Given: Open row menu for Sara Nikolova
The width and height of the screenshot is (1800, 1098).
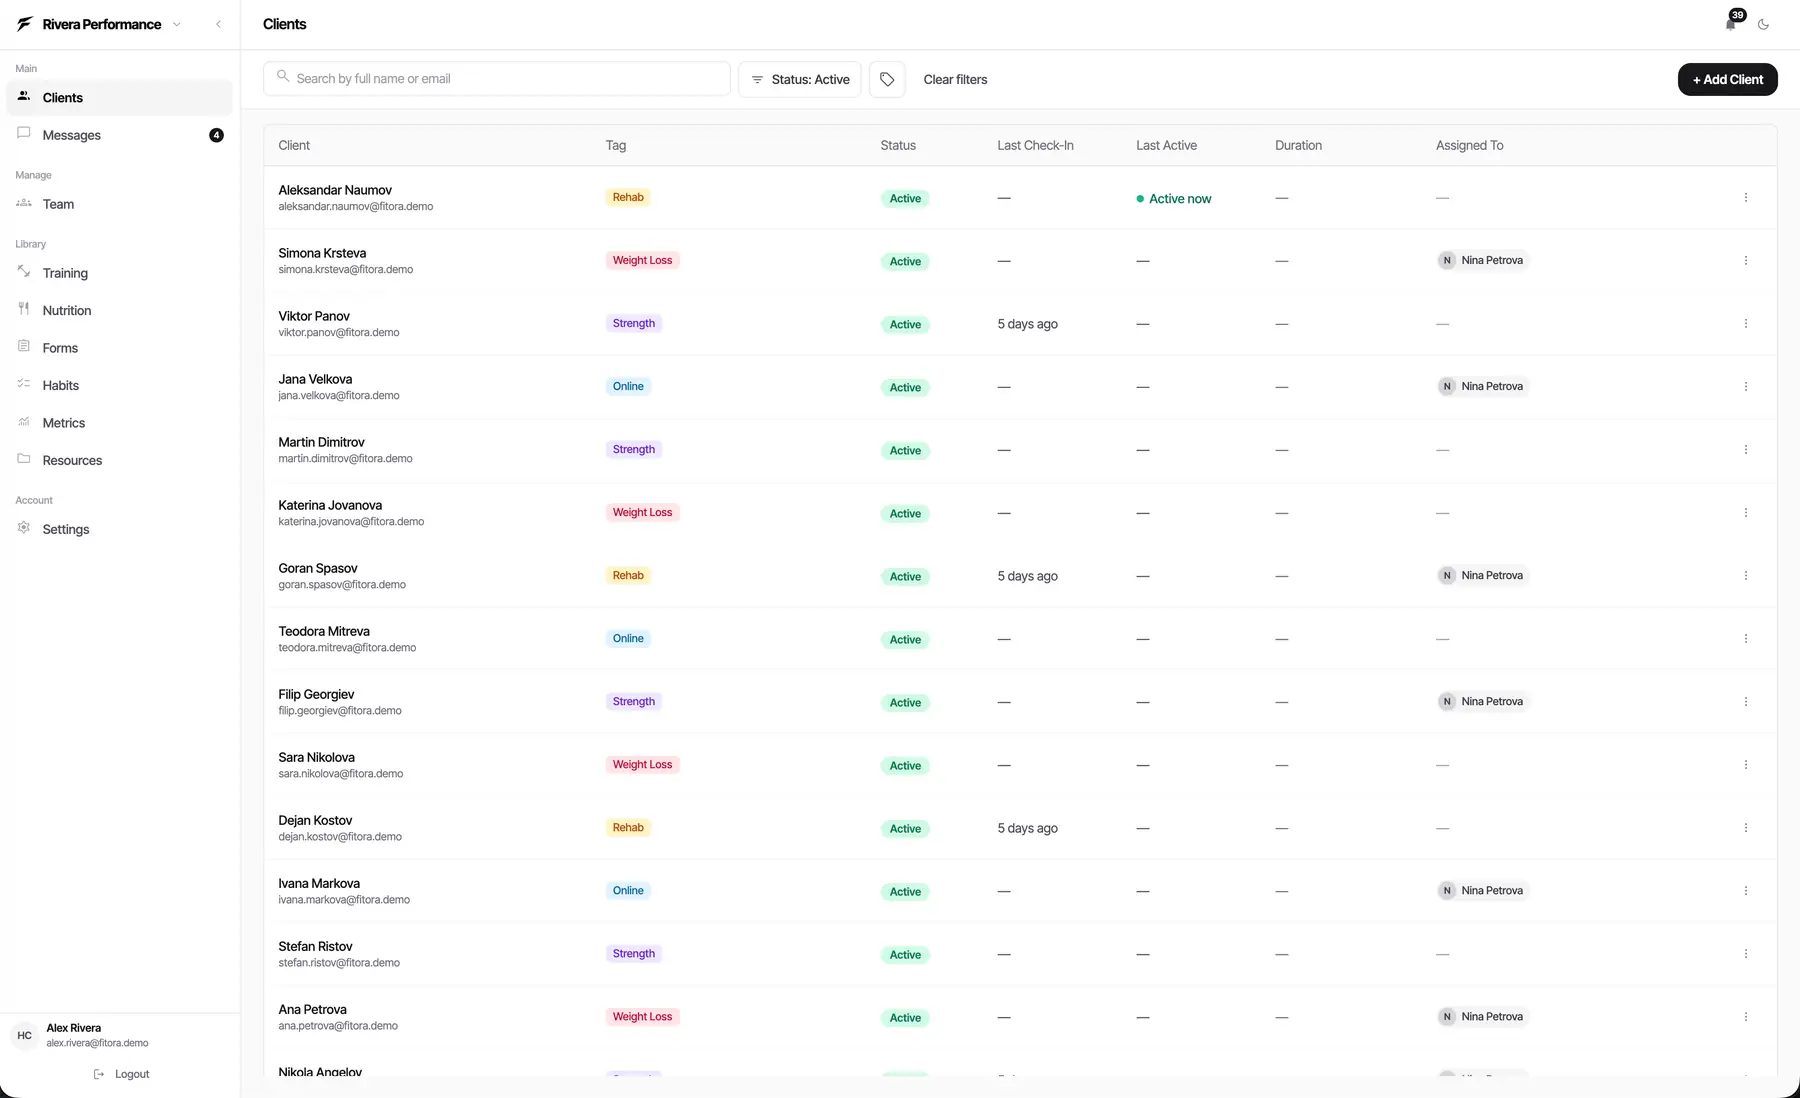Looking at the screenshot, I should pos(1746,765).
